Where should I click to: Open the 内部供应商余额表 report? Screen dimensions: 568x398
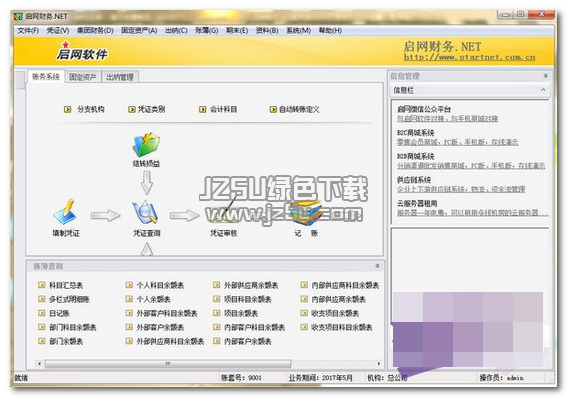click(x=333, y=299)
